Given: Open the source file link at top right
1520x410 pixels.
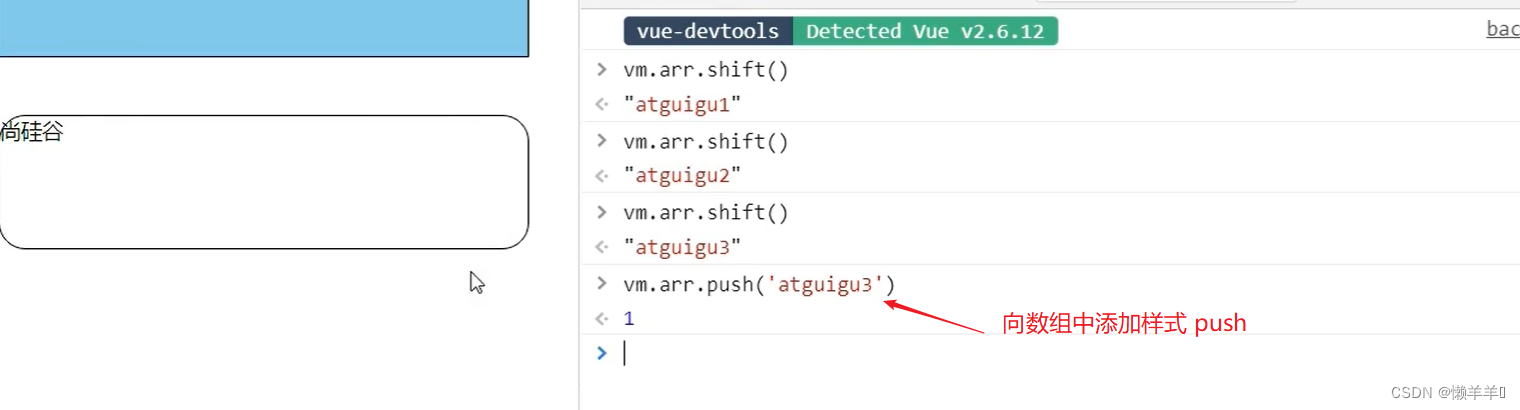Looking at the screenshot, I should (1502, 29).
